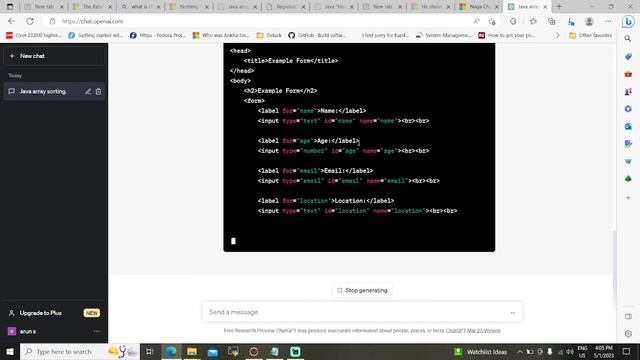This screenshot has height=360, width=640.
Task: Open the arun s account options menu
Action: click(97, 331)
